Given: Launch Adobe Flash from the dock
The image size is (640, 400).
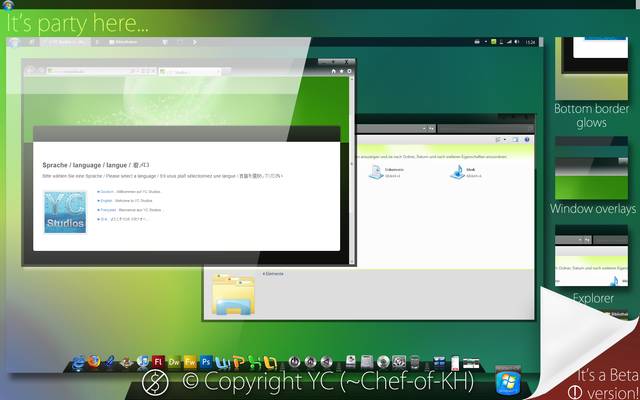Looking at the screenshot, I should pyautogui.click(x=158, y=361).
